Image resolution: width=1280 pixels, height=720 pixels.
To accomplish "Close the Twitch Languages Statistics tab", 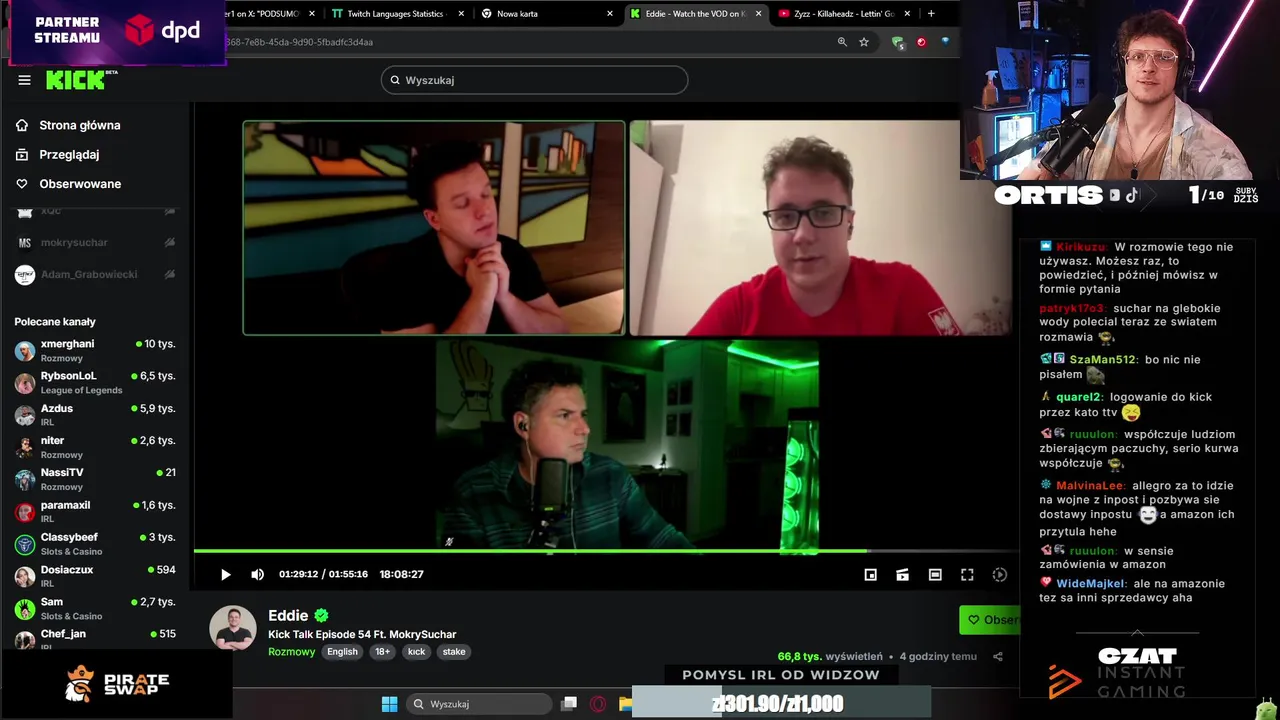I will coord(461,14).
